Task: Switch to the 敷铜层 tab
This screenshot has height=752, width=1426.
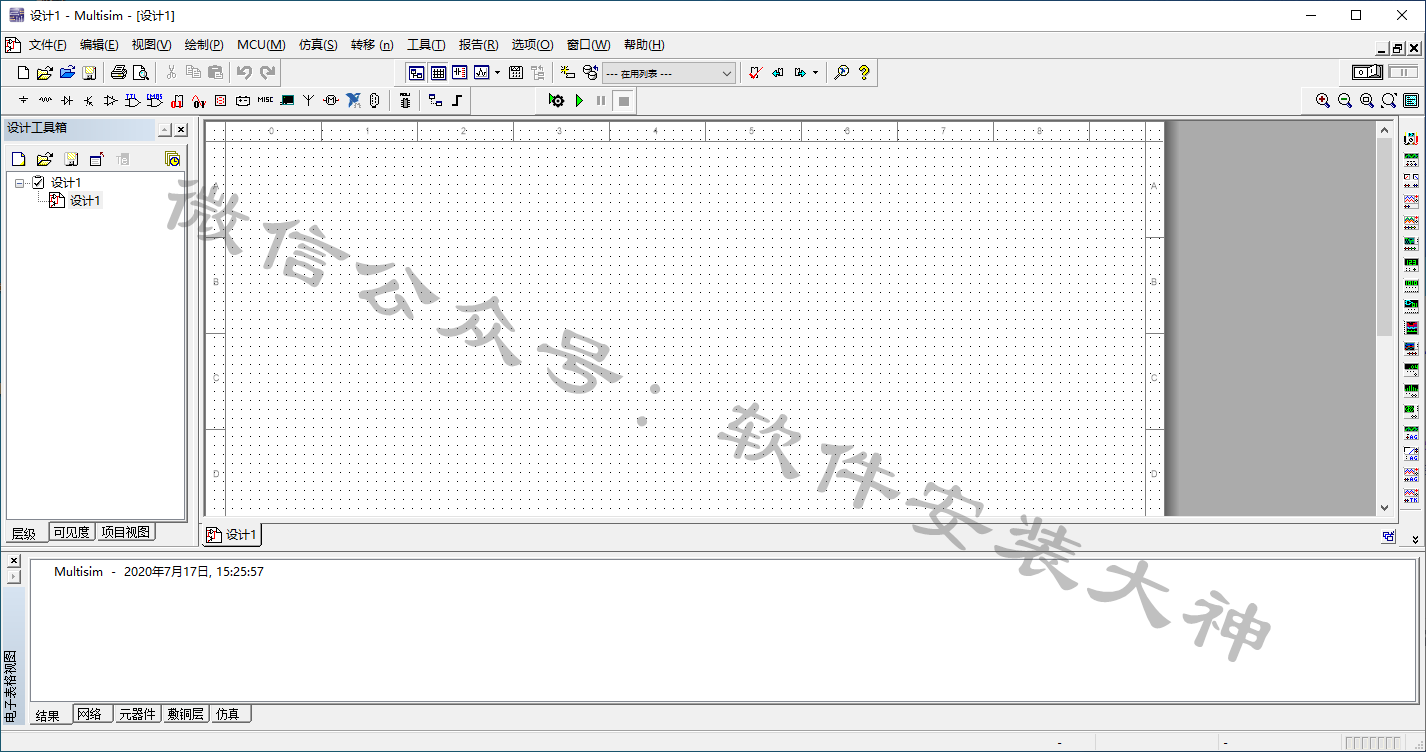Action: (x=186, y=714)
